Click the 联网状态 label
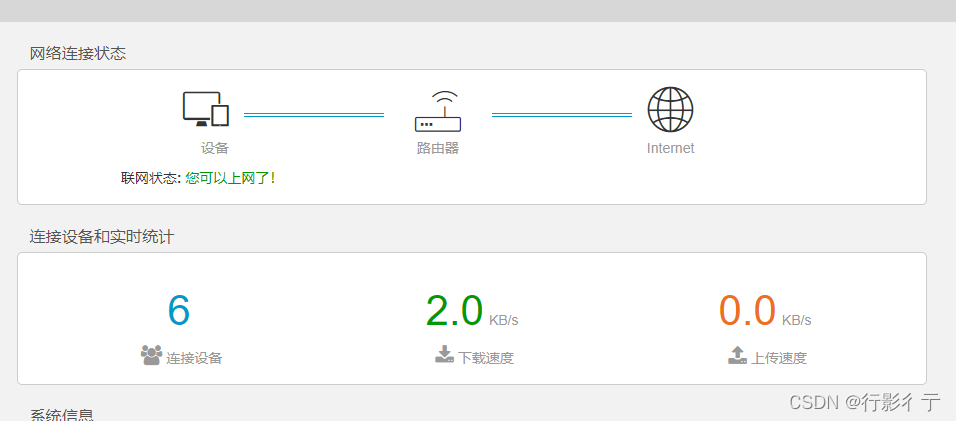 [149, 179]
